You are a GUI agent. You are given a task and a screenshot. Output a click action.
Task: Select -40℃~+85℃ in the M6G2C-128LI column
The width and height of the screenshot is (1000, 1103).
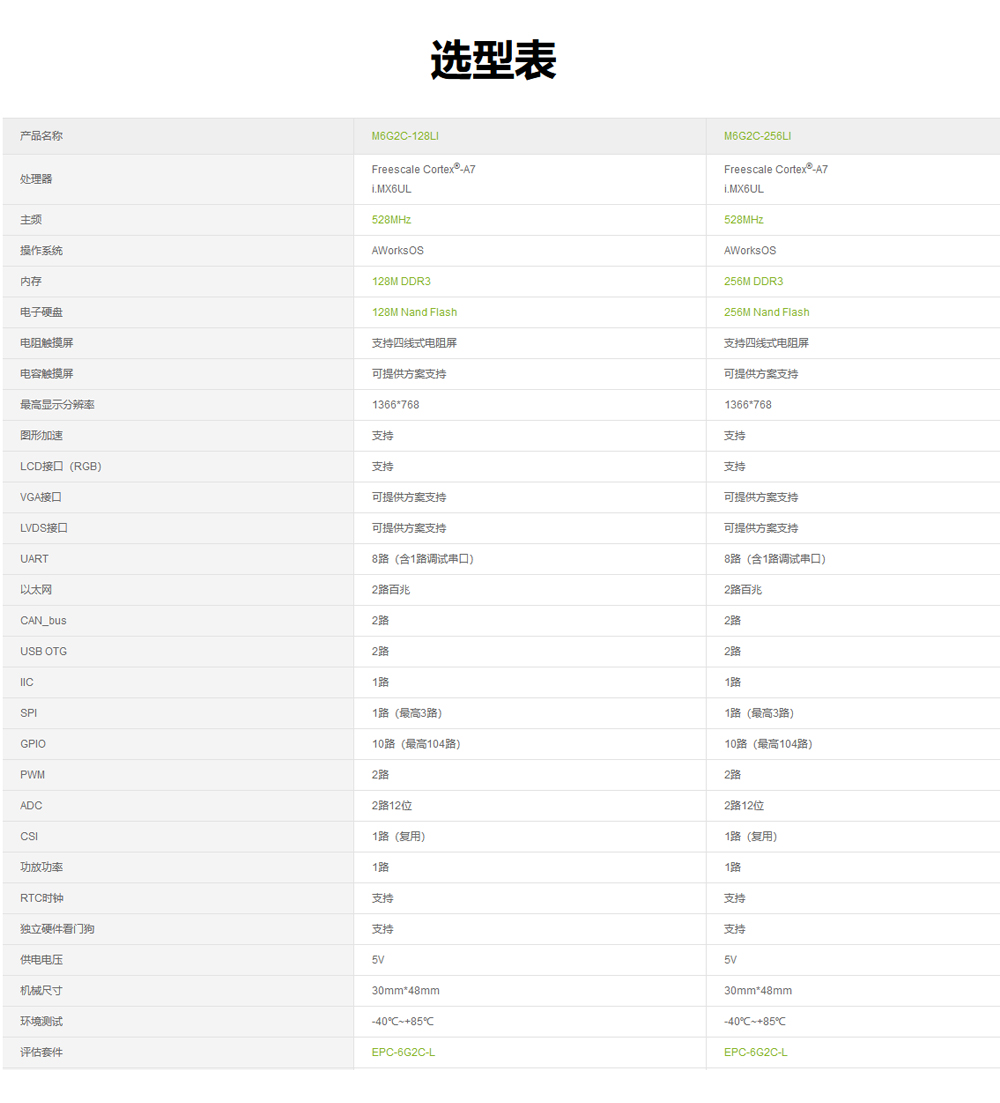(x=402, y=1022)
